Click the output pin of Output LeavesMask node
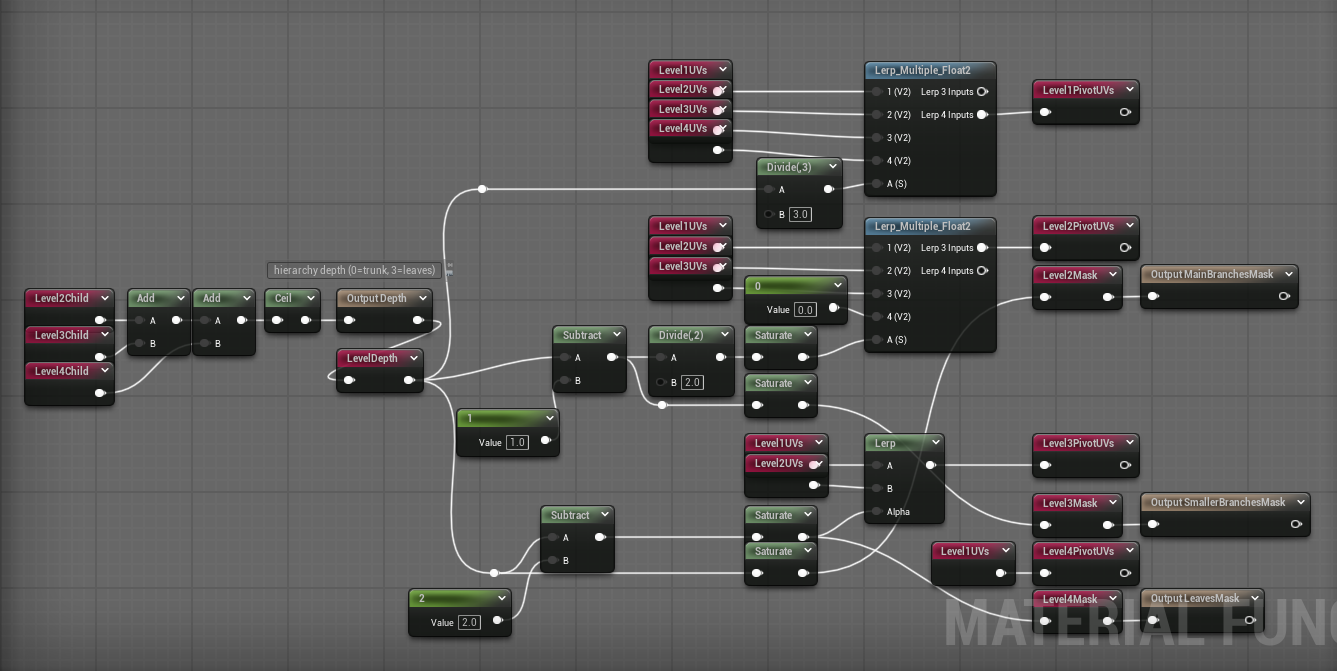 (x=1250, y=621)
